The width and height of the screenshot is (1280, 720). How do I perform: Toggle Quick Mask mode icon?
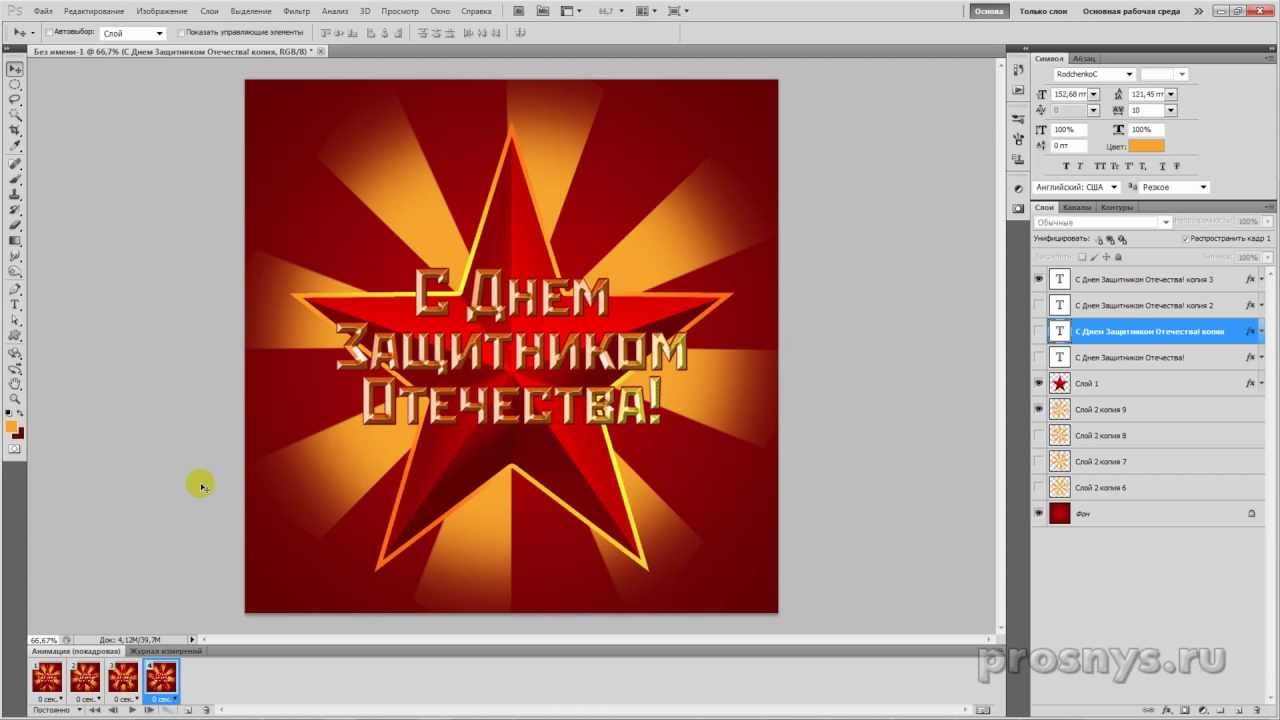point(15,448)
